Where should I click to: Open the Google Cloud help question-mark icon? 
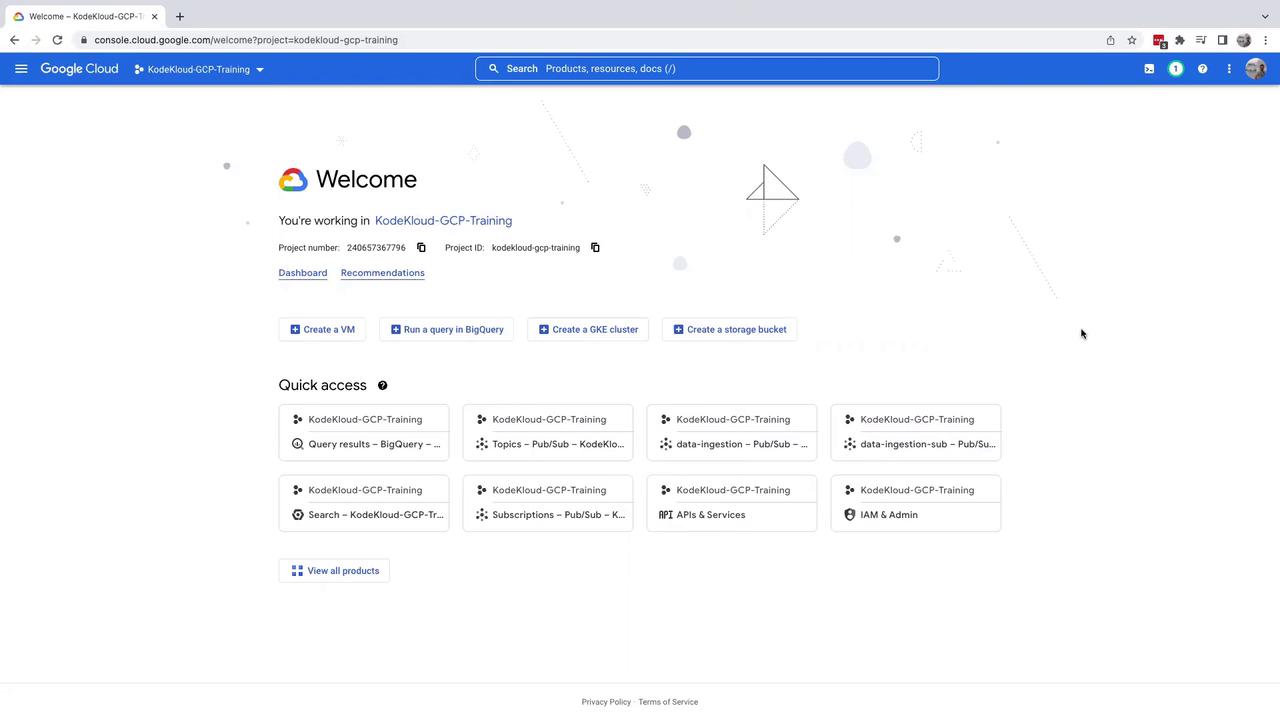1202,69
